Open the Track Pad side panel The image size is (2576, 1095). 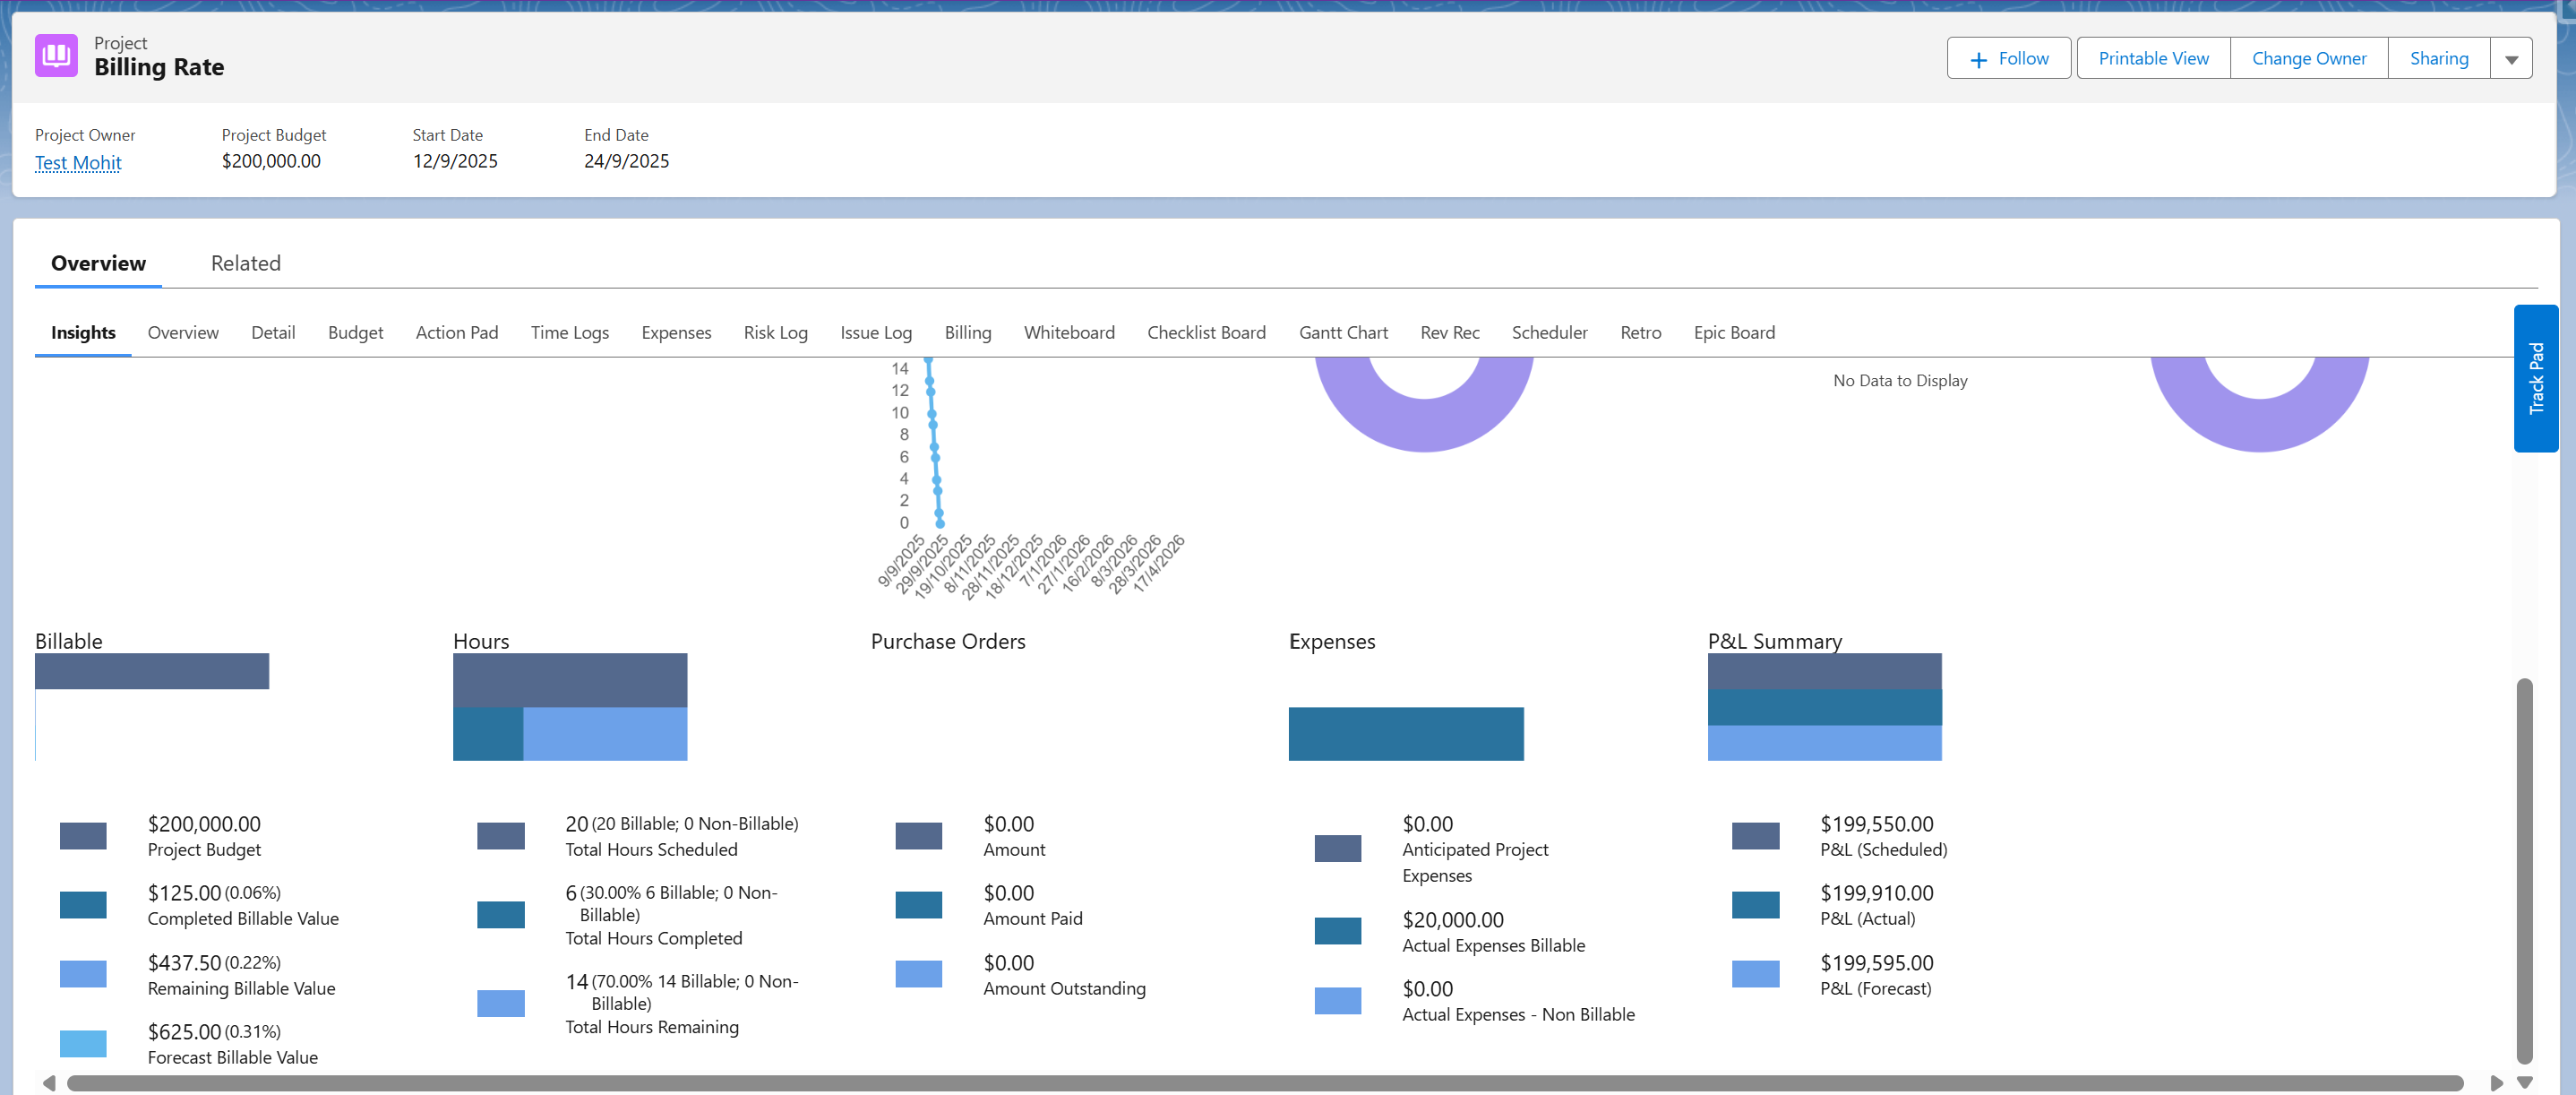point(2536,378)
